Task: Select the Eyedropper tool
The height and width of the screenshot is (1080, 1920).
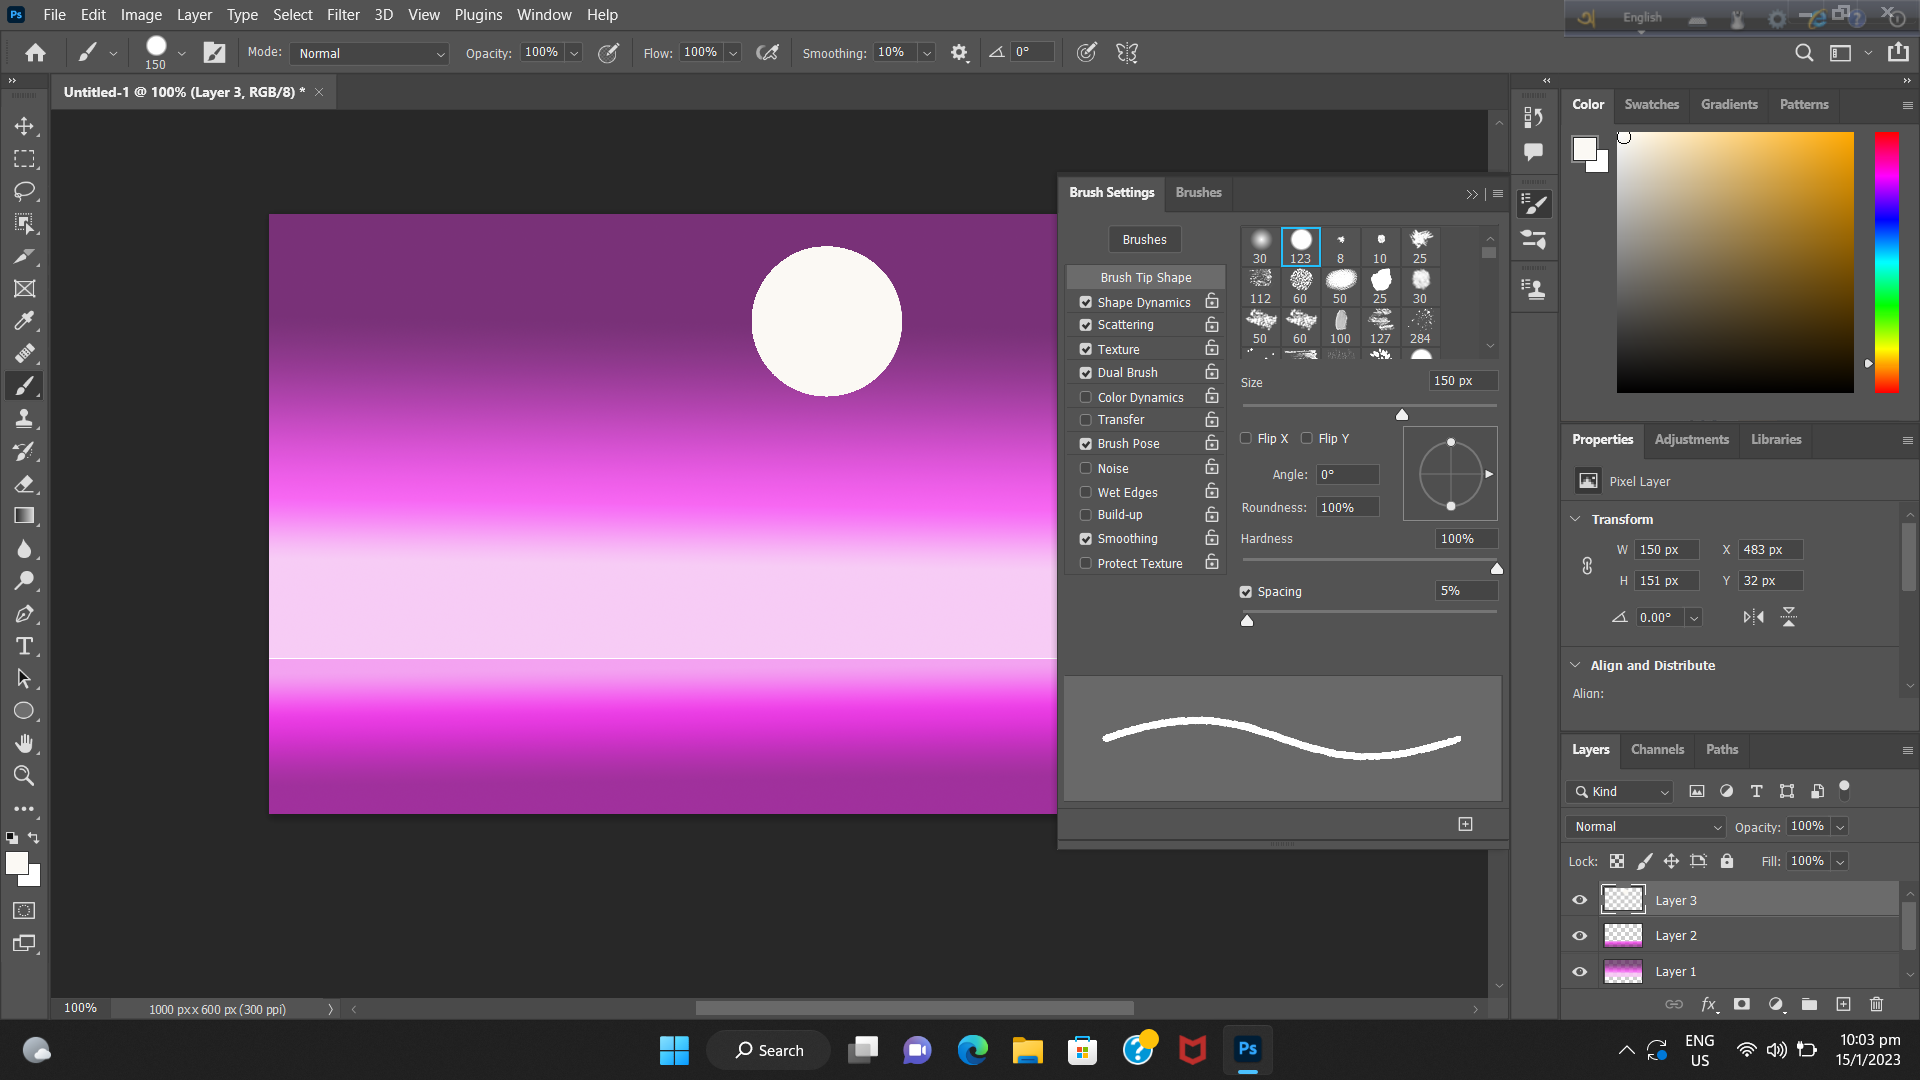Action: [x=25, y=321]
